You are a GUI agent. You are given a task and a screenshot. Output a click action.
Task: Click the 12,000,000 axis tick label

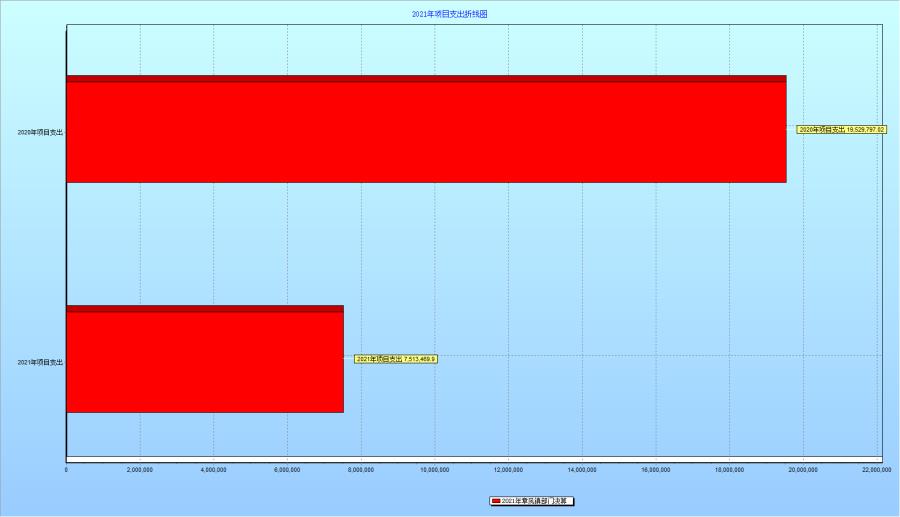509,468
